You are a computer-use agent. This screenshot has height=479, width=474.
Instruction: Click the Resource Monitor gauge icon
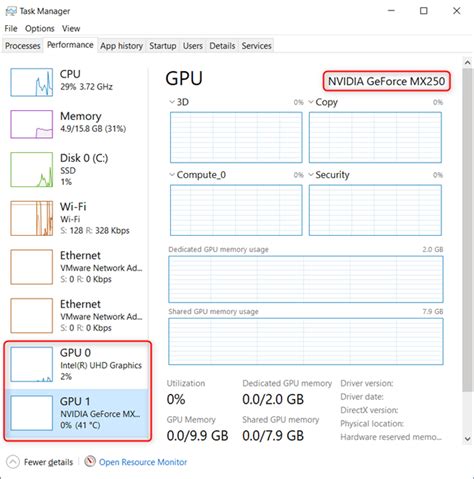[x=90, y=461]
